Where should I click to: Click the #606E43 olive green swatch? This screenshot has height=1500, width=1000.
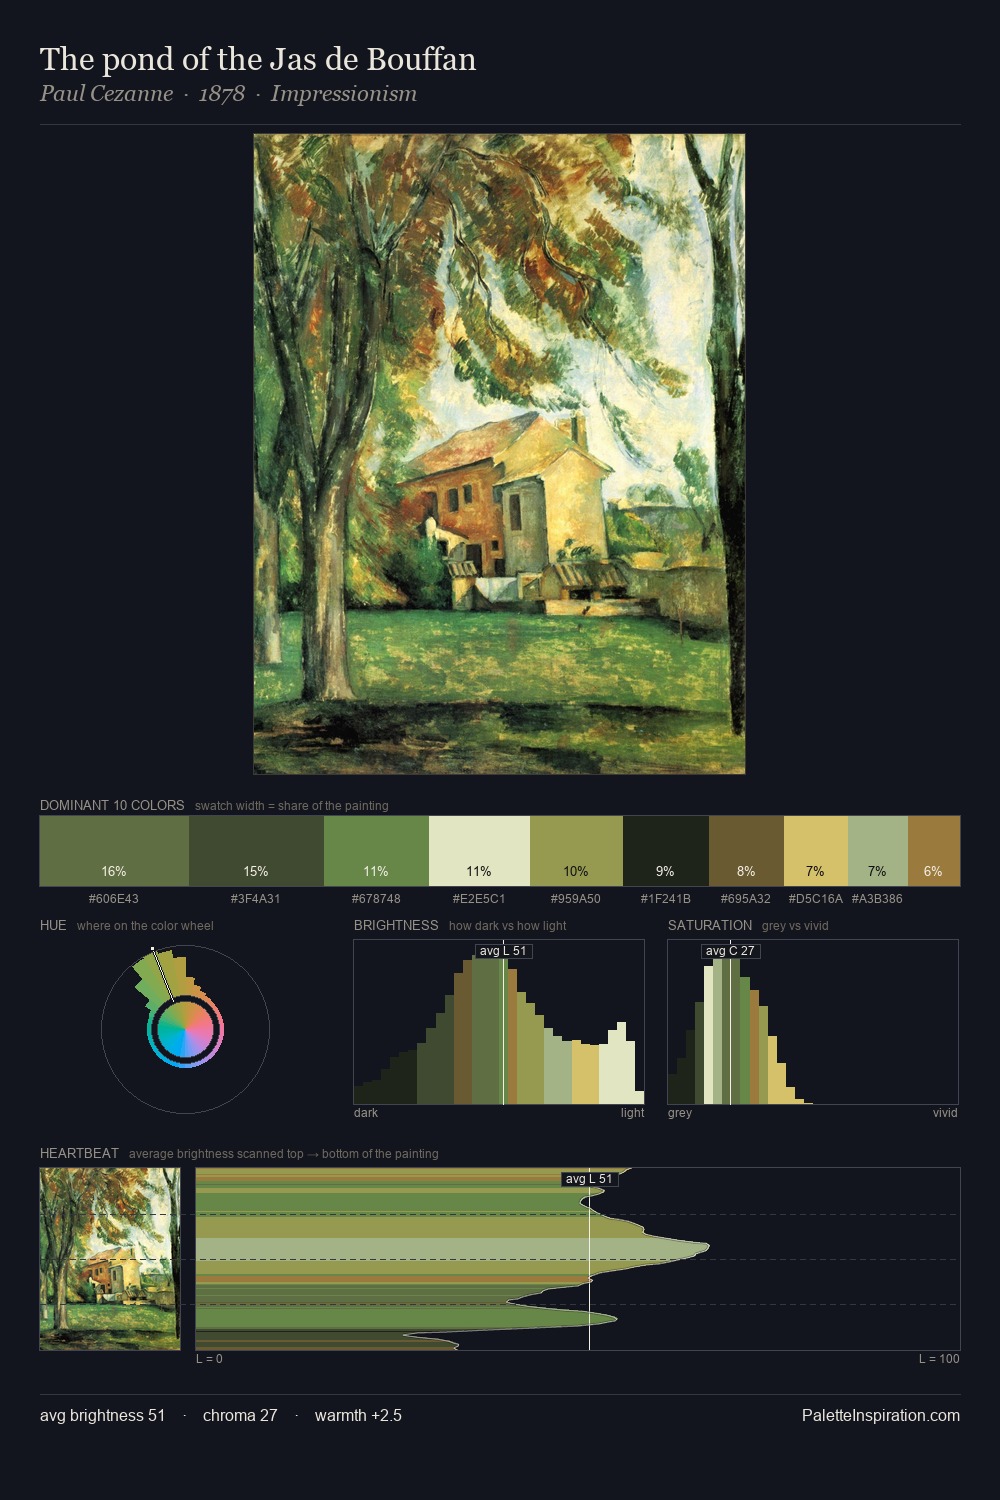(114, 851)
